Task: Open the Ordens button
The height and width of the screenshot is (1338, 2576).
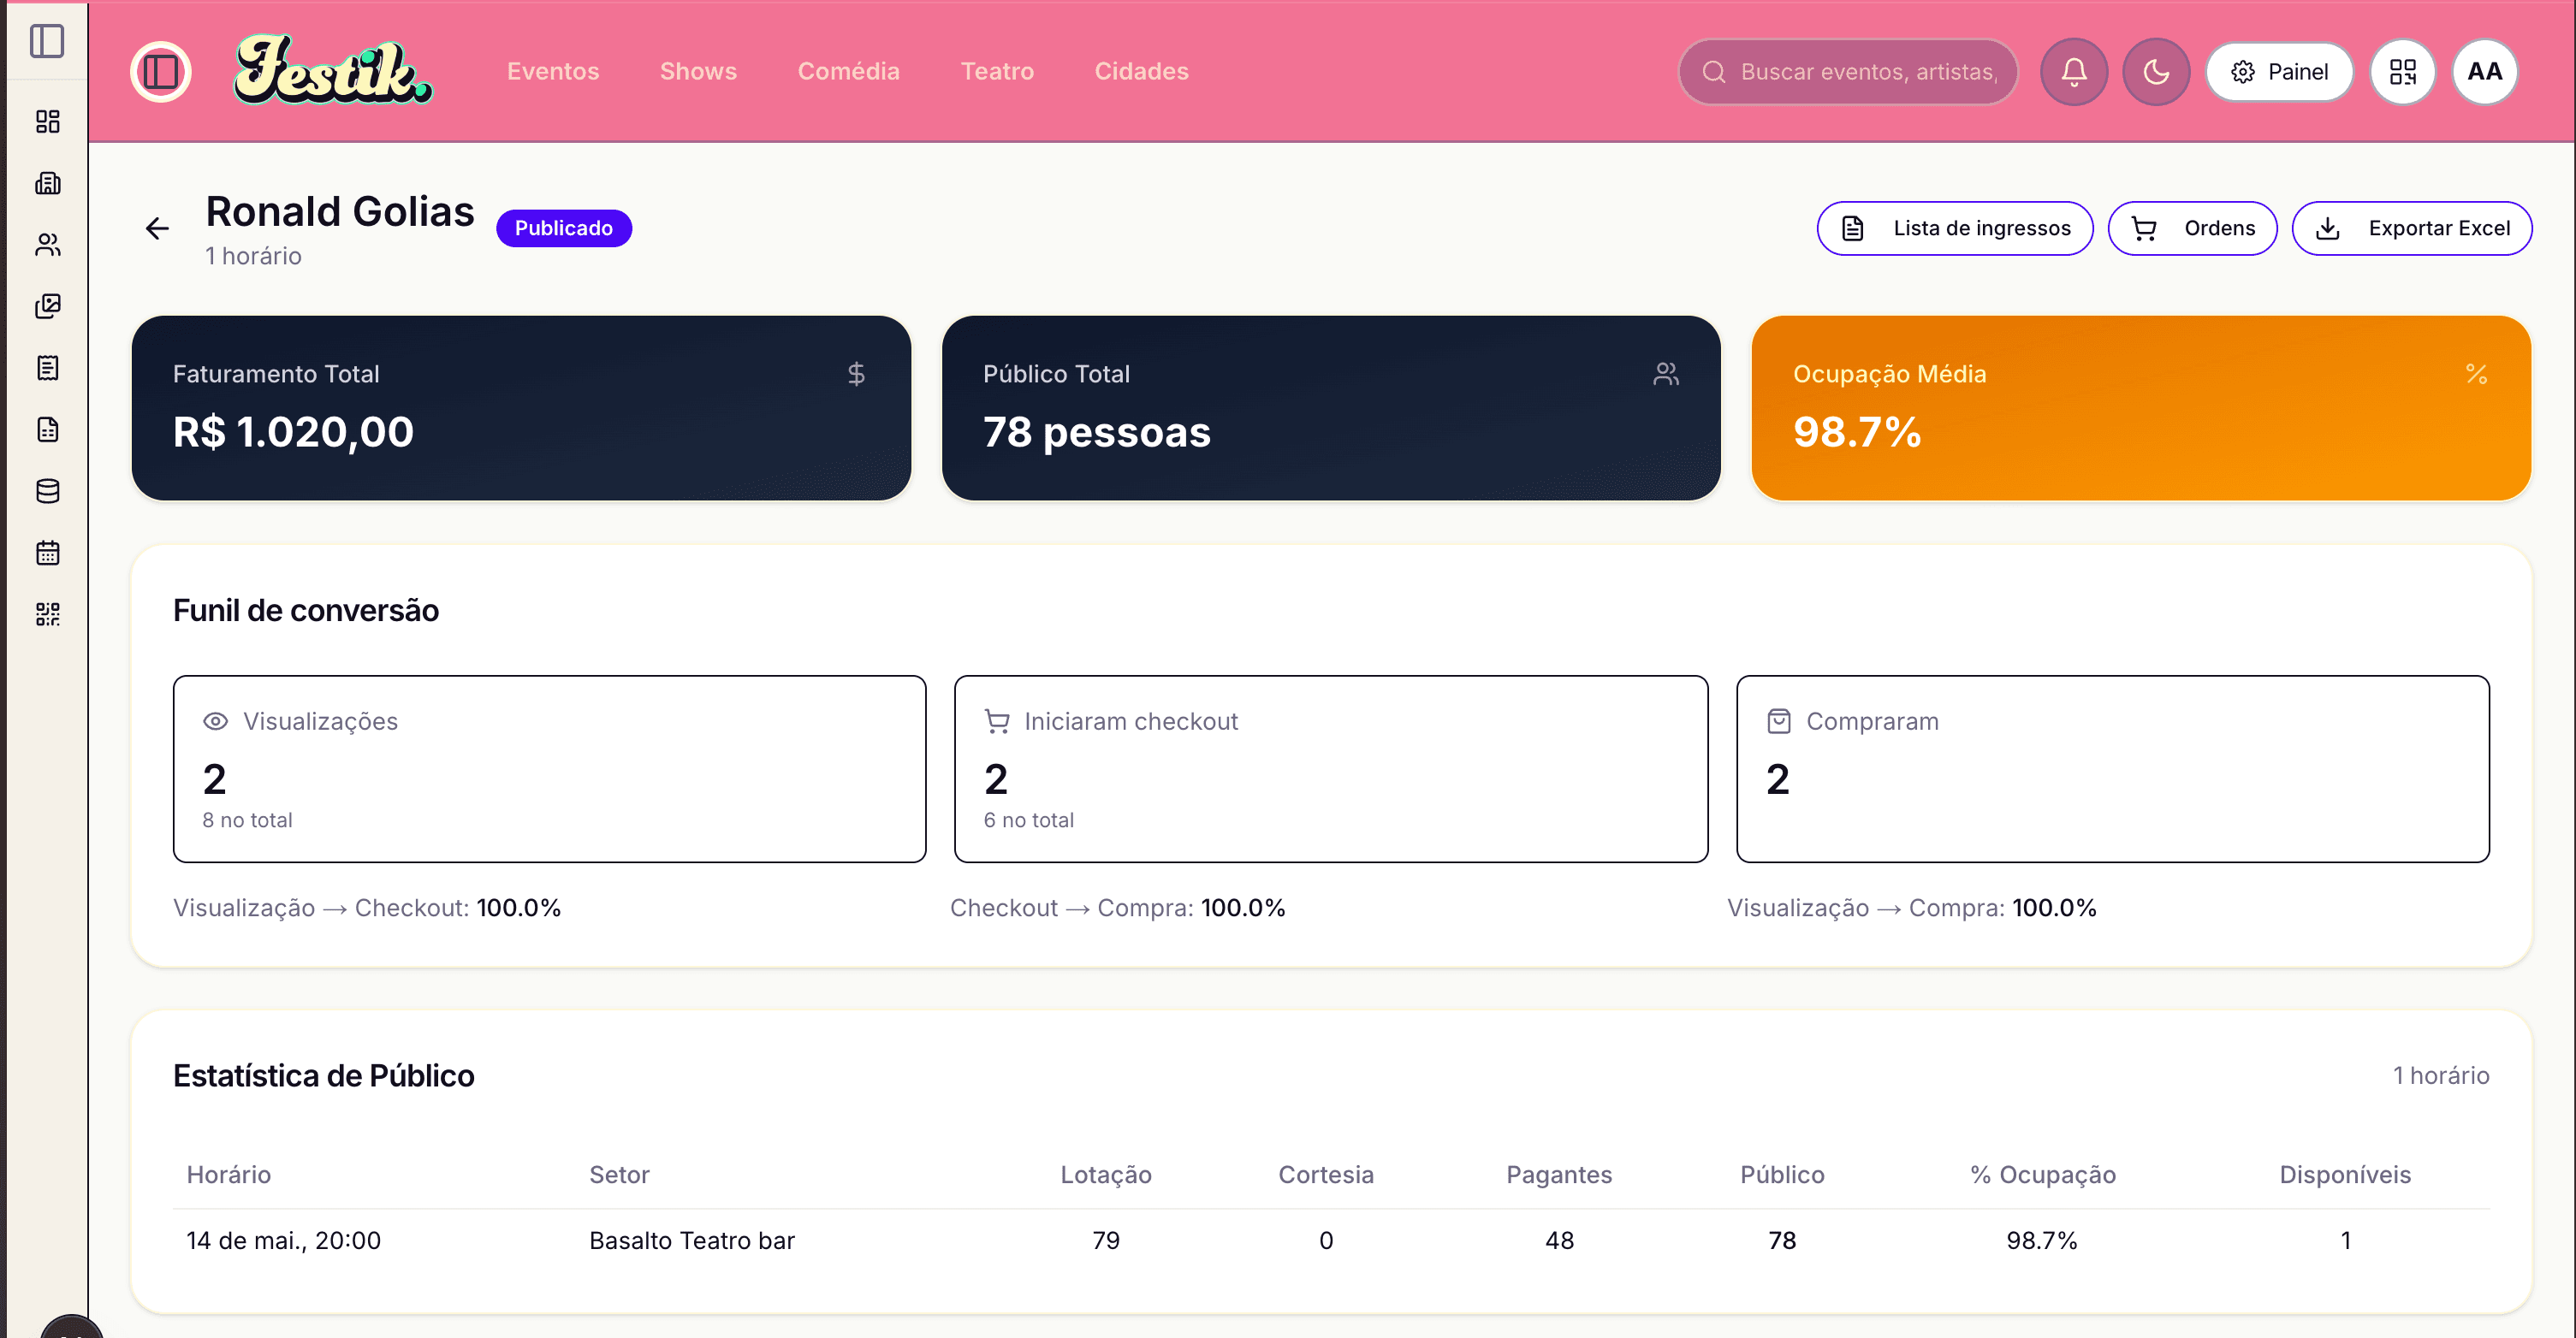Action: [x=2192, y=228]
